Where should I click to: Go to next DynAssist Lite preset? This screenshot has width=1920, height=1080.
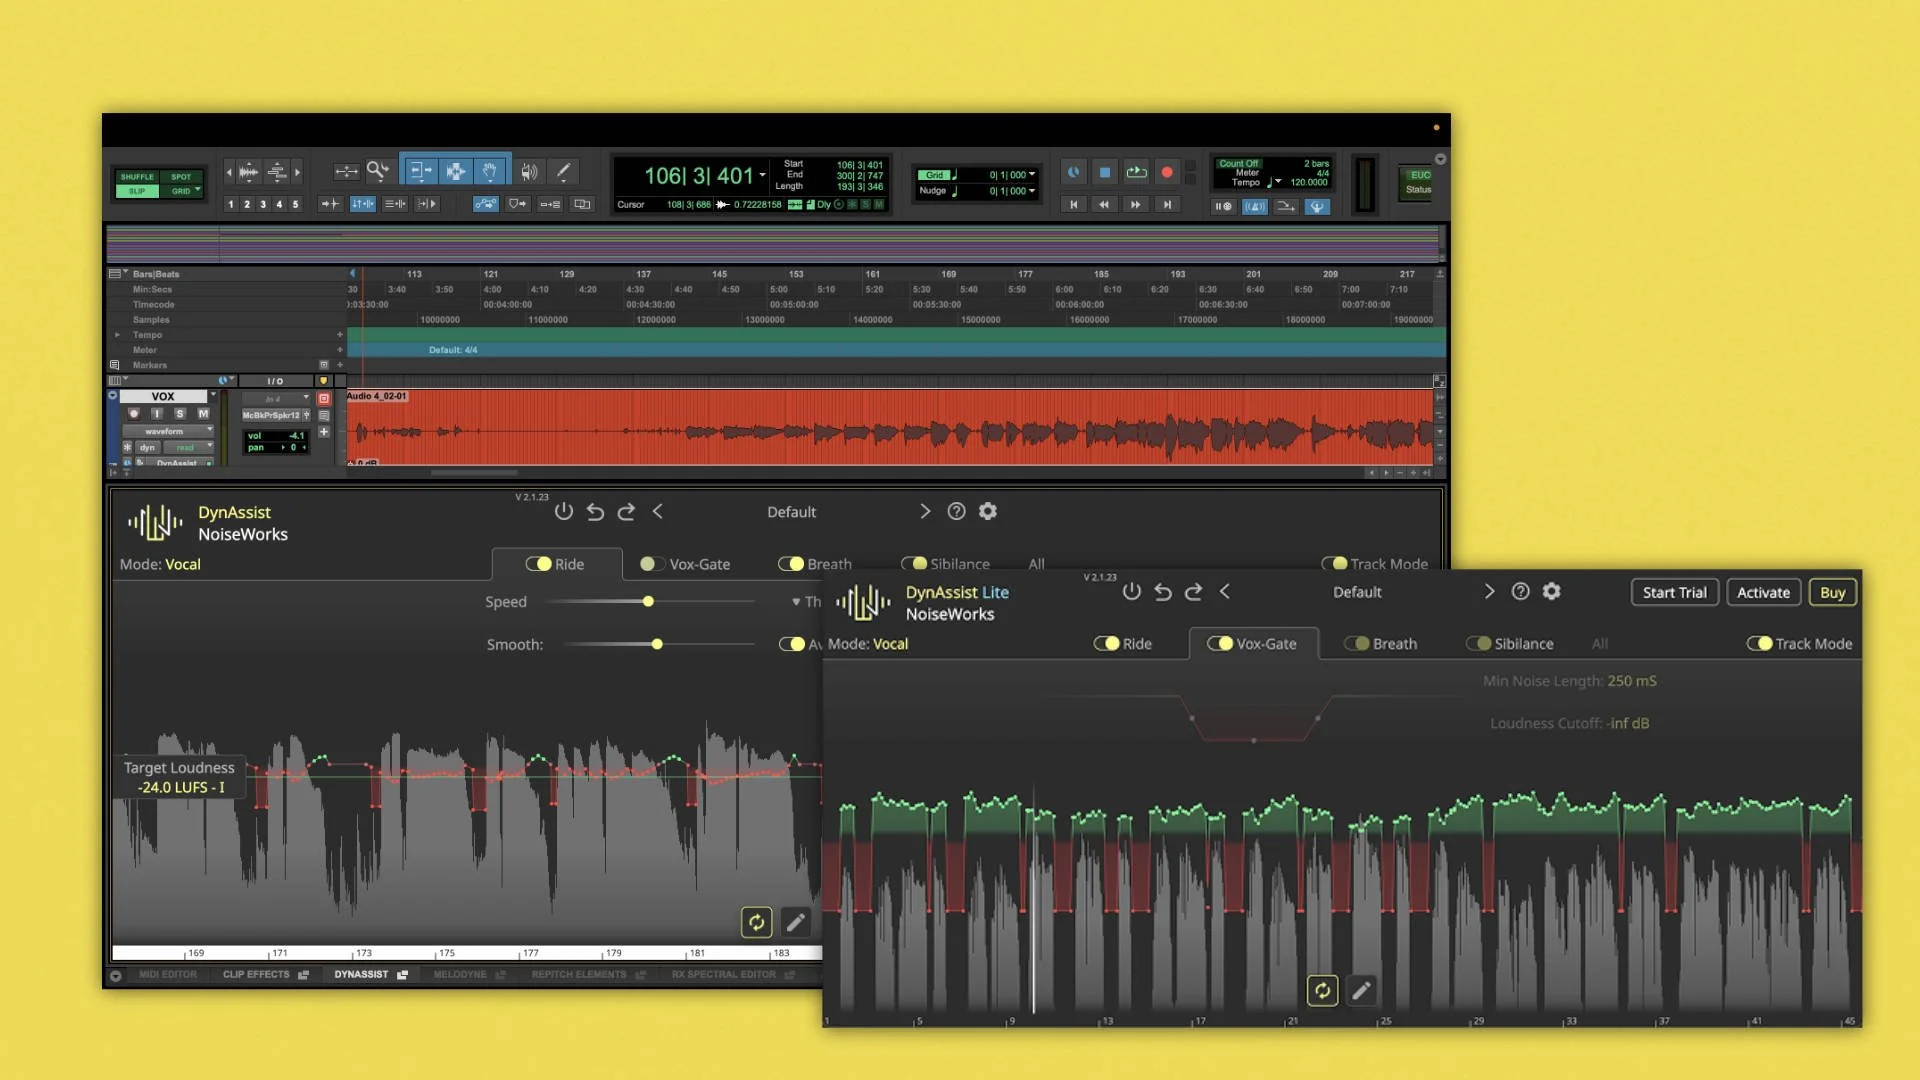[x=1489, y=592]
